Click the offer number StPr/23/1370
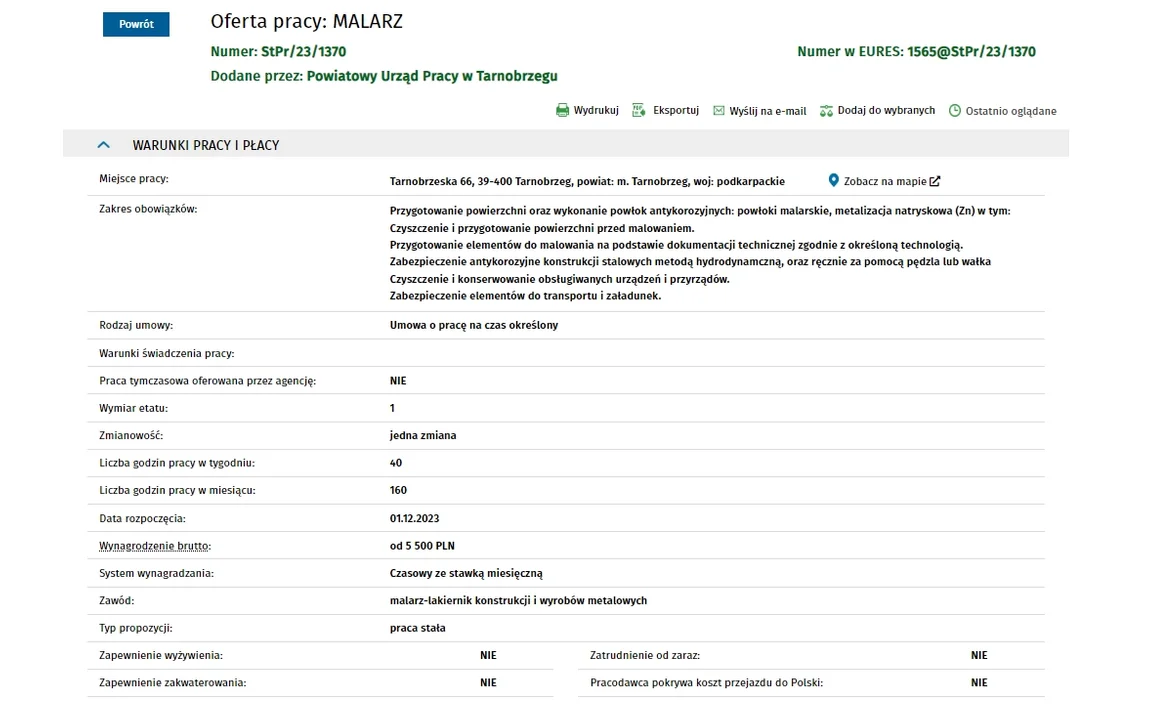The width and height of the screenshot is (1157, 720). 303,52
